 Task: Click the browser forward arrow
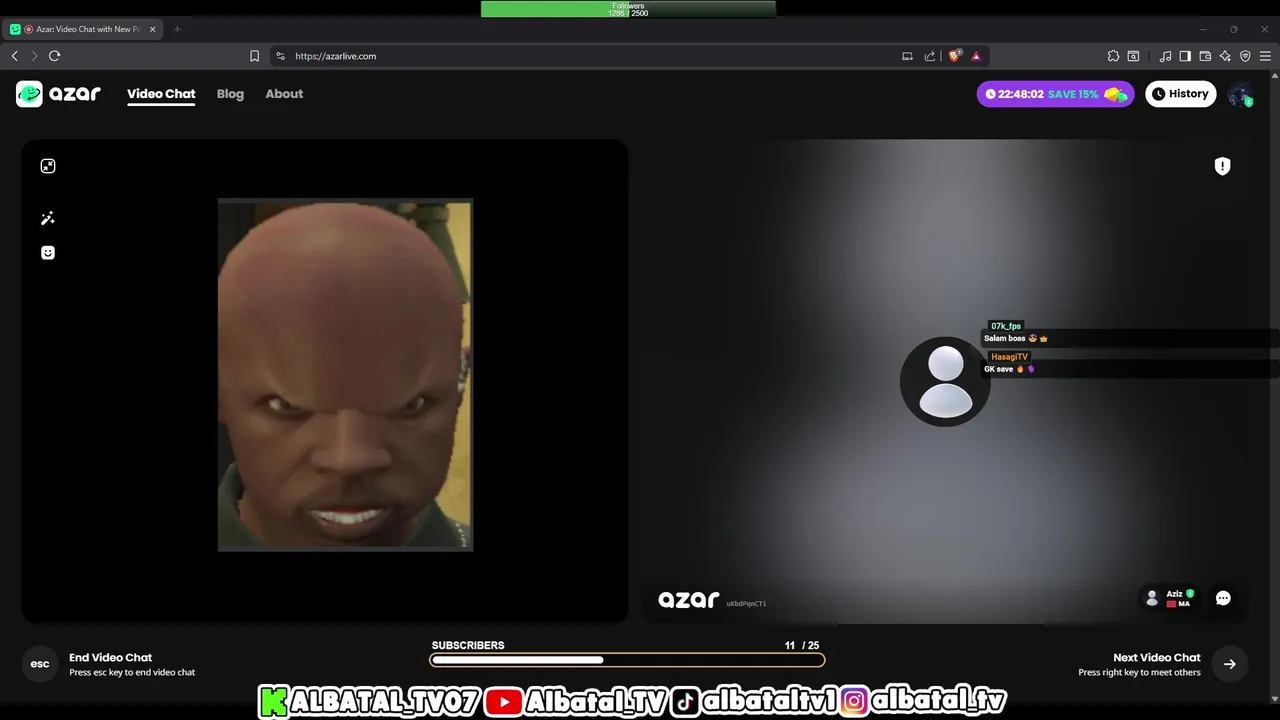pos(34,56)
